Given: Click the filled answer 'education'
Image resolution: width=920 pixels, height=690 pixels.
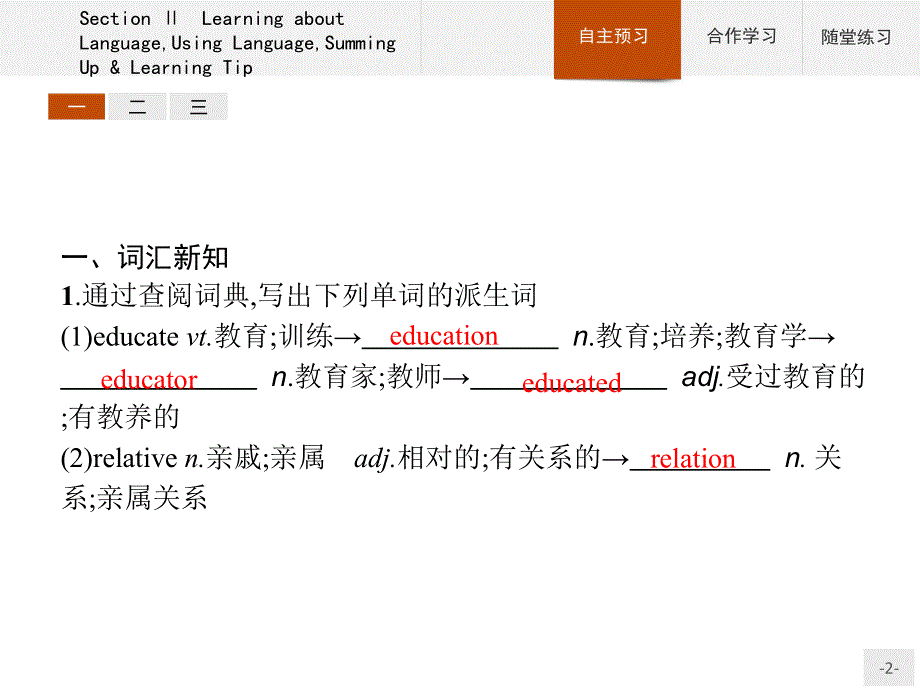Looking at the screenshot, I should (x=444, y=337).
